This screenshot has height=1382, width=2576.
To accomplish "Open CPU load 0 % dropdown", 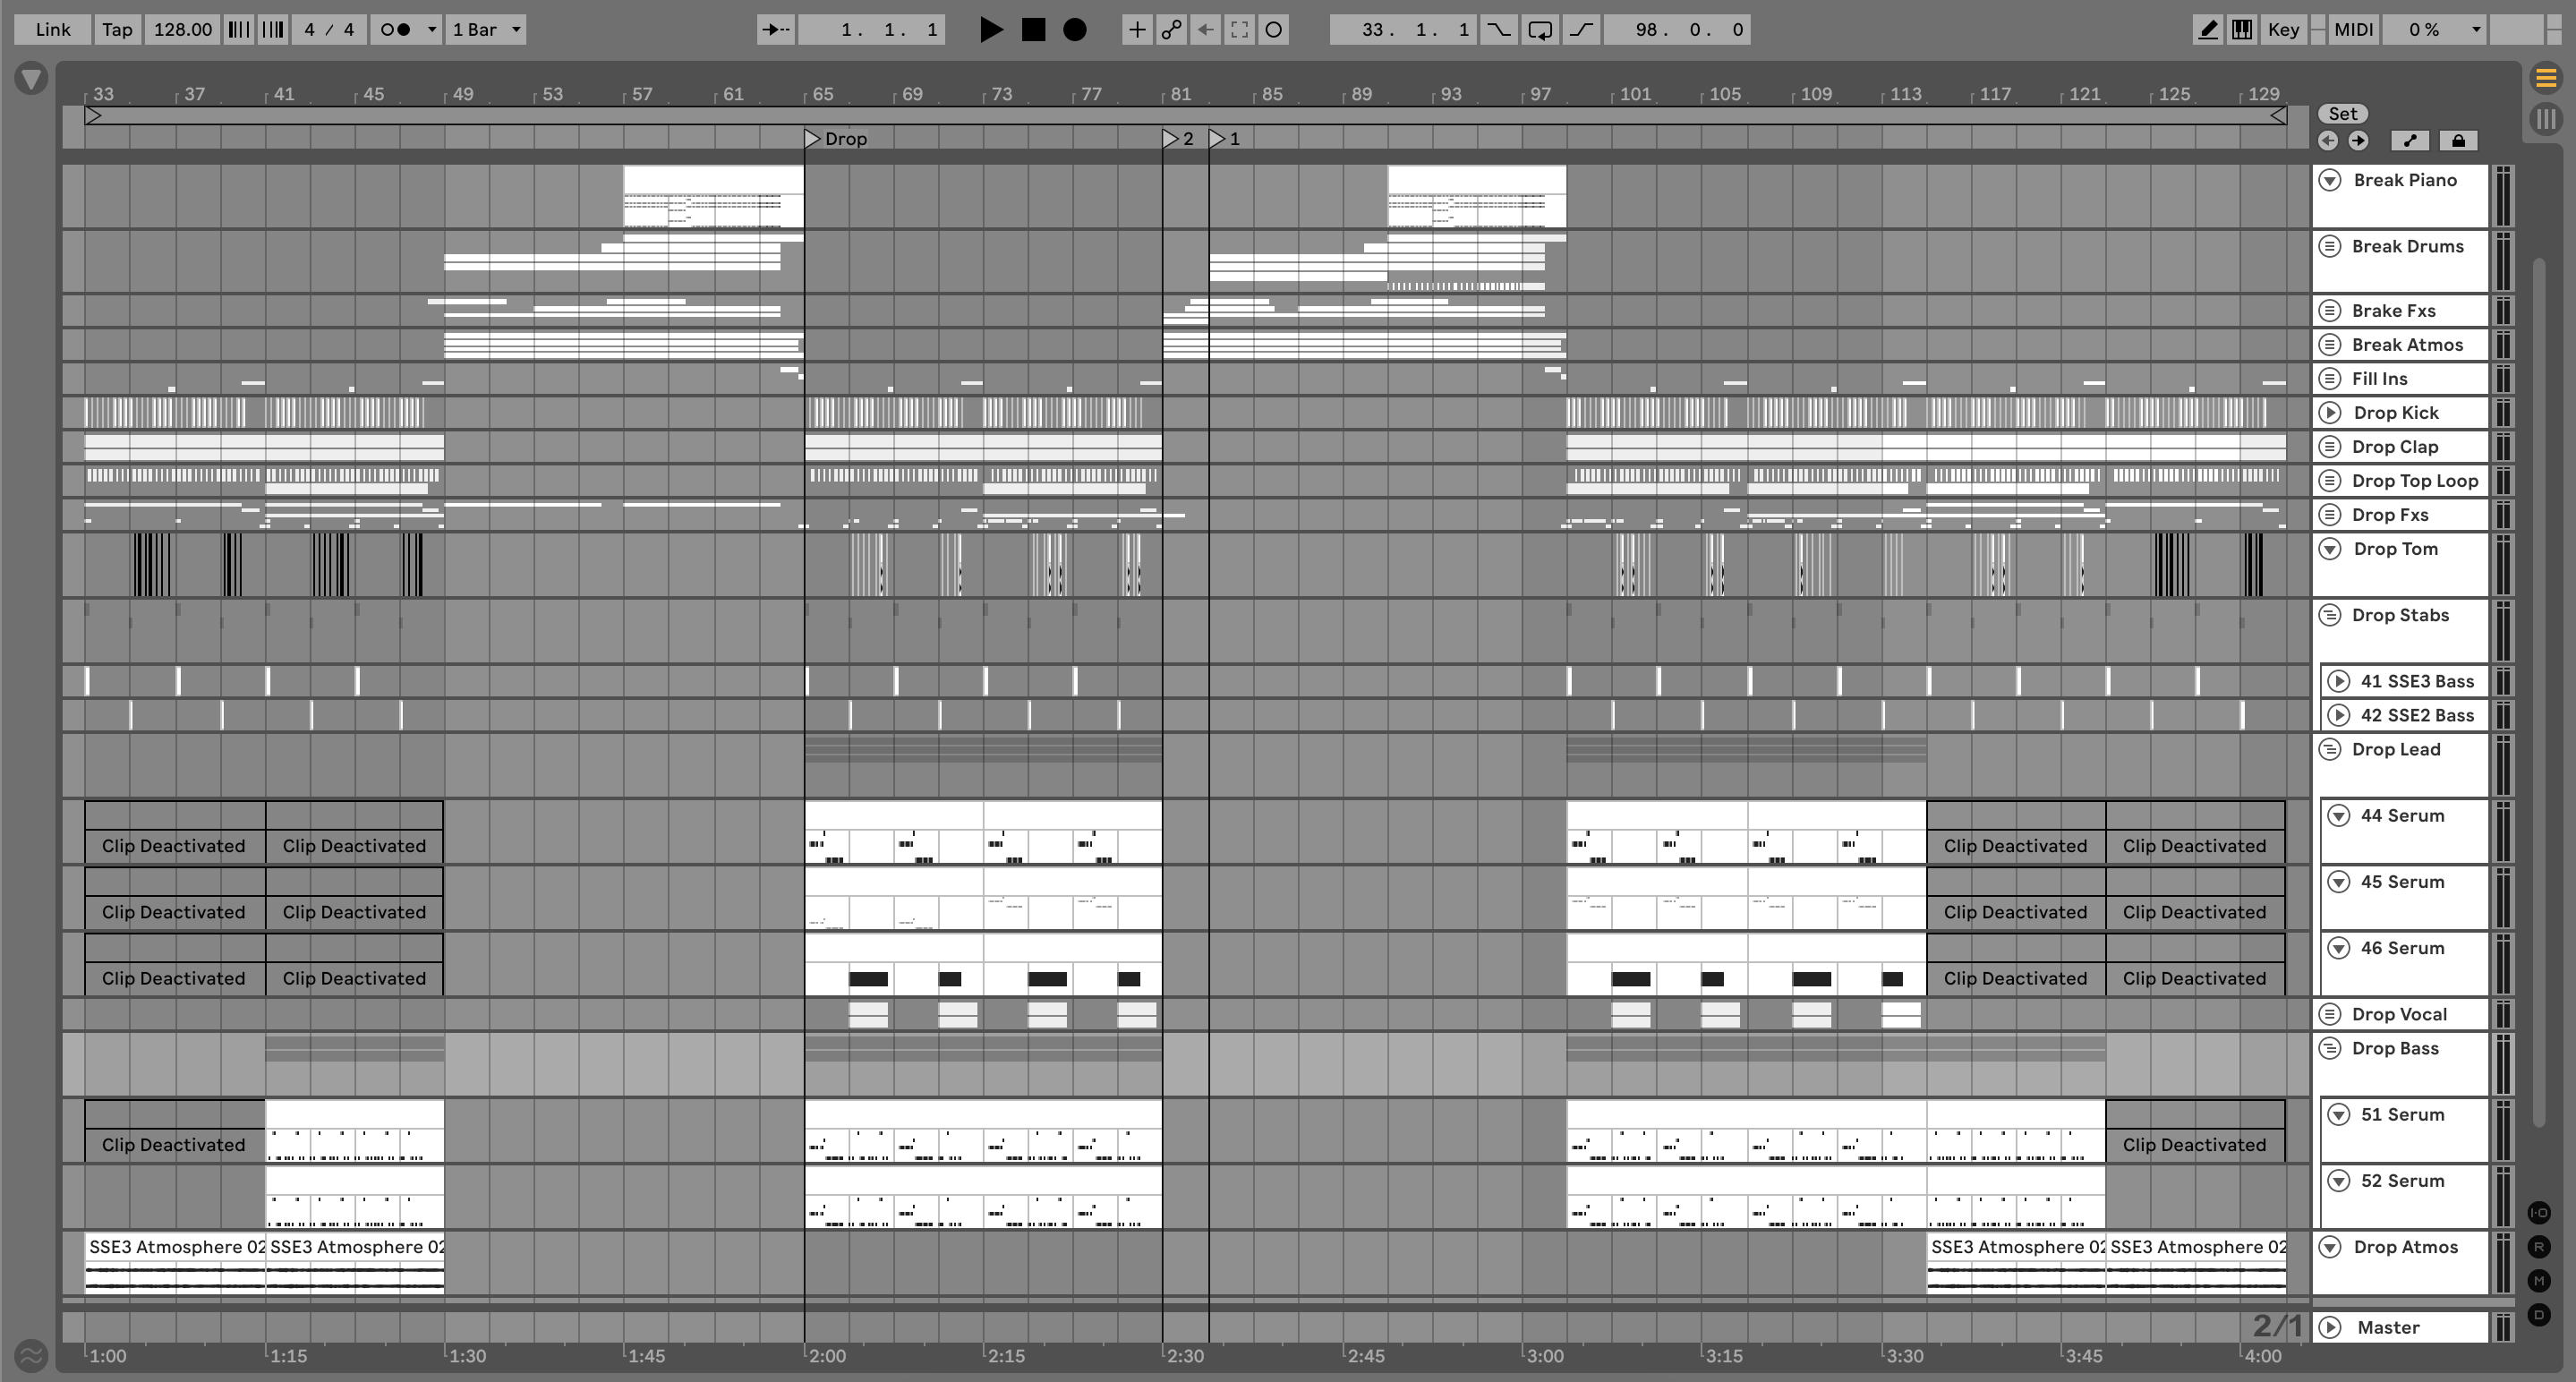I will [2434, 29].
